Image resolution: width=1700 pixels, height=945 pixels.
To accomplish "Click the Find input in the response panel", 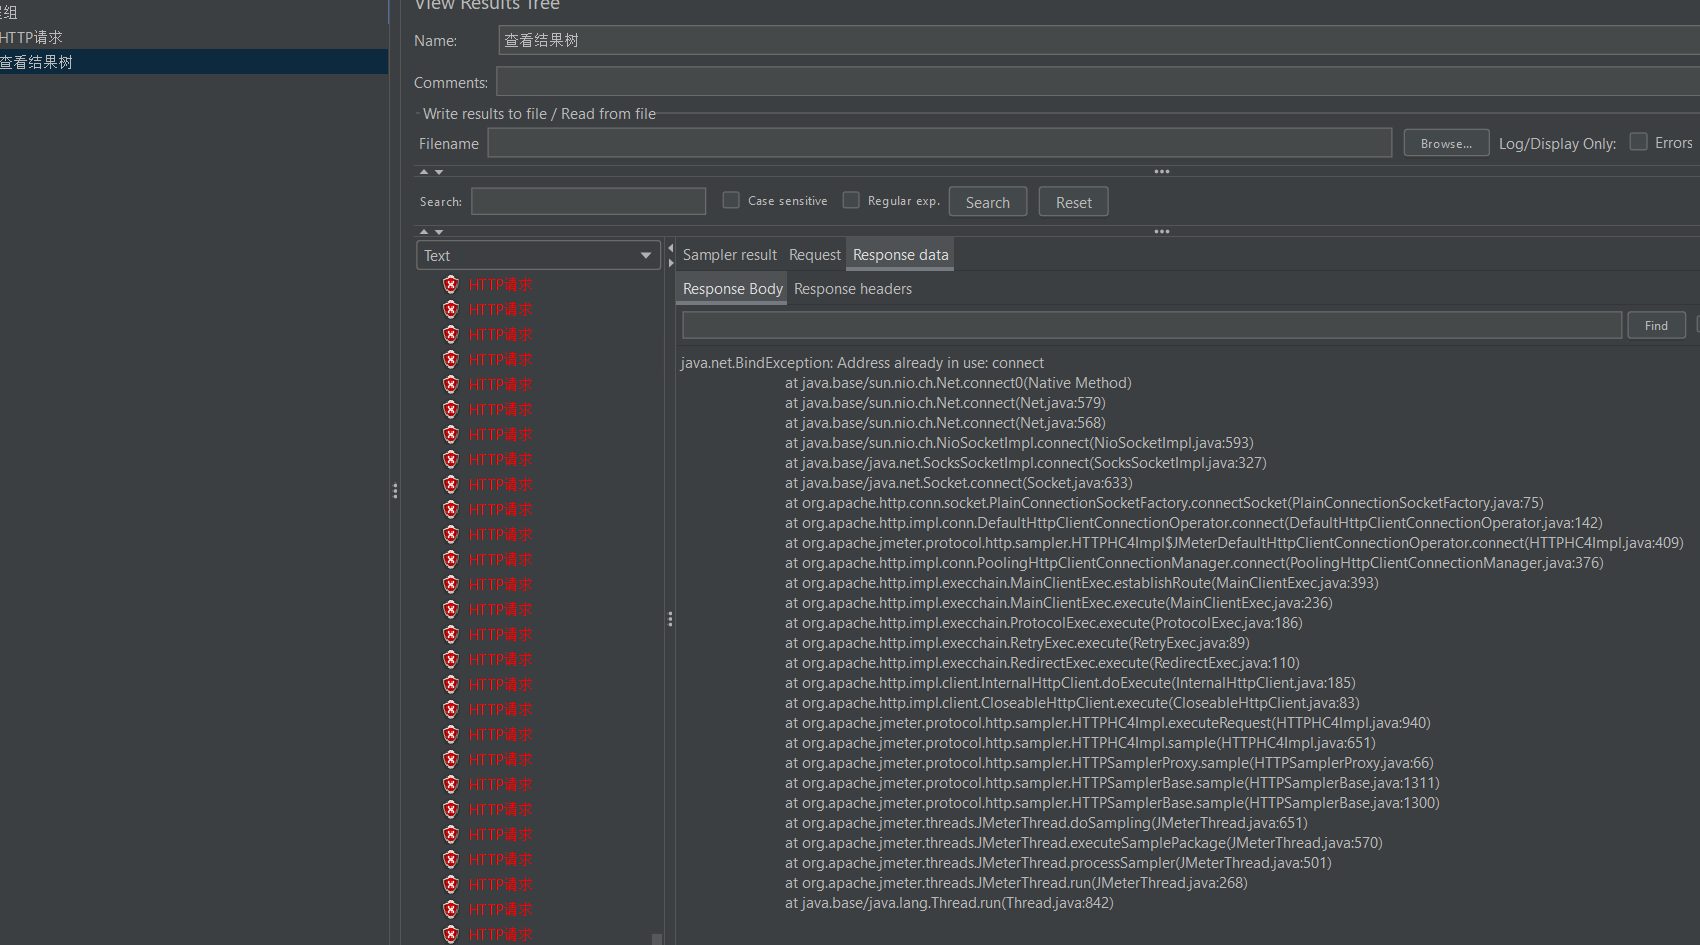I will click(x=1152, y=325).
